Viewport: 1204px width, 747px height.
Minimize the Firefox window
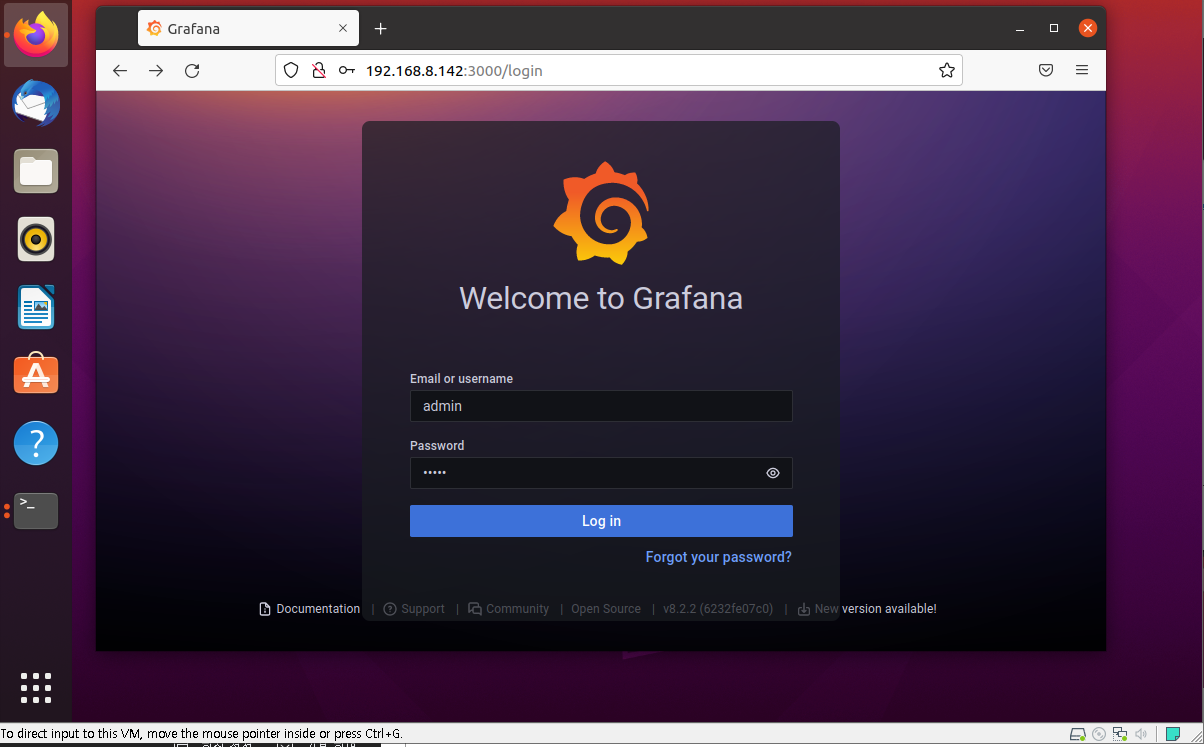1020,29
